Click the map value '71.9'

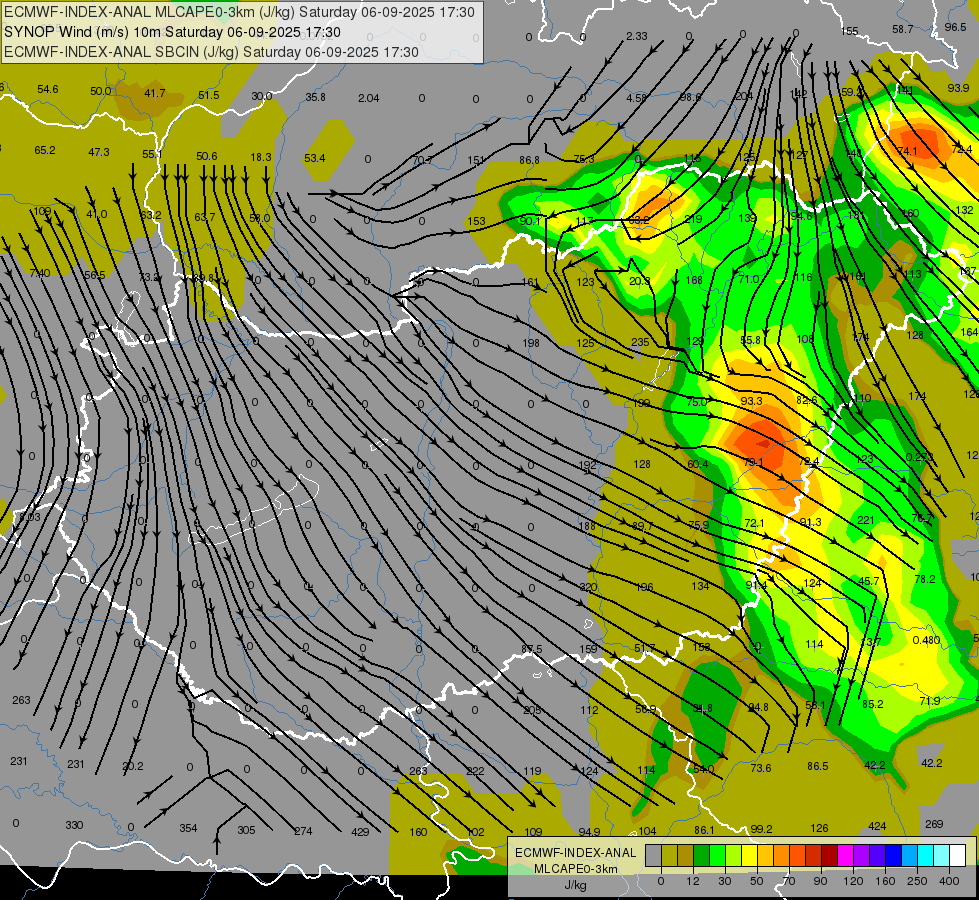(930, 701)
